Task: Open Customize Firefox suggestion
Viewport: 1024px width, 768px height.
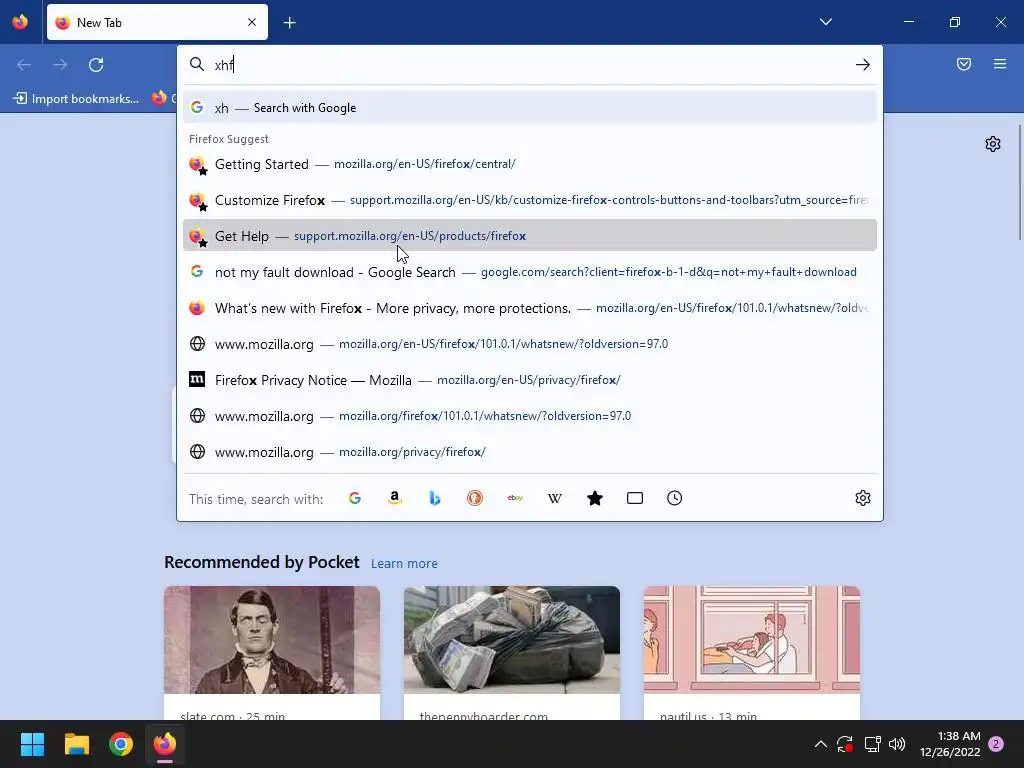Action: tap(530, 200)
